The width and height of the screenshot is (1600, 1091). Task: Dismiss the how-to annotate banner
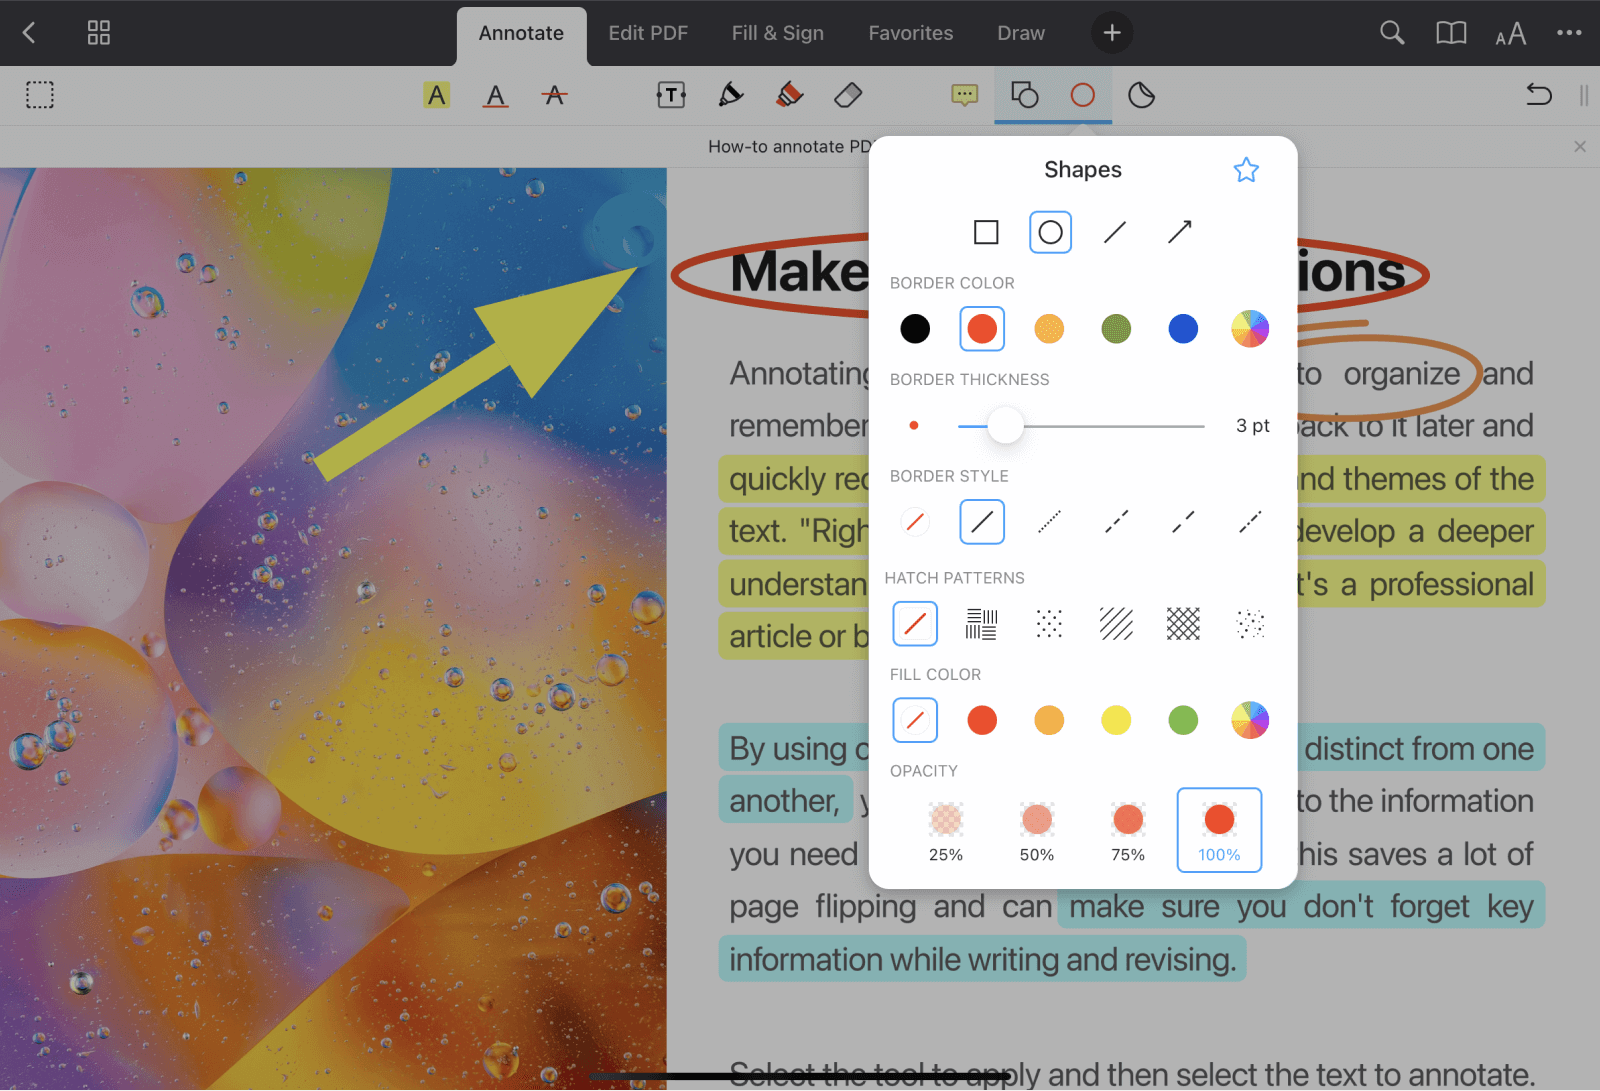coord(1579,146)
